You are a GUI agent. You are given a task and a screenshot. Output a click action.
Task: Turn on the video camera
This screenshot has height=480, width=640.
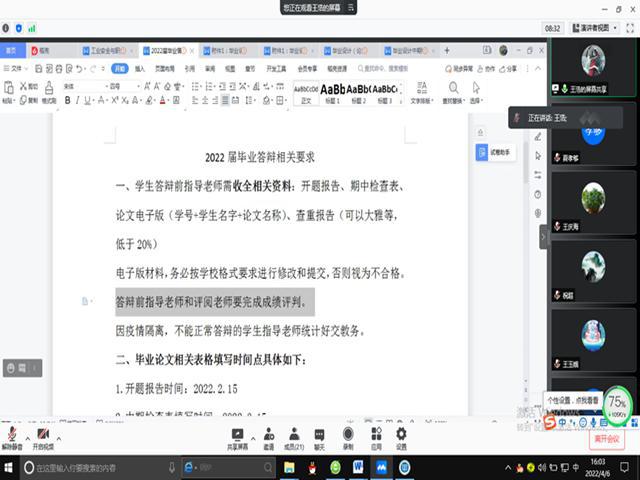[44, 438]
